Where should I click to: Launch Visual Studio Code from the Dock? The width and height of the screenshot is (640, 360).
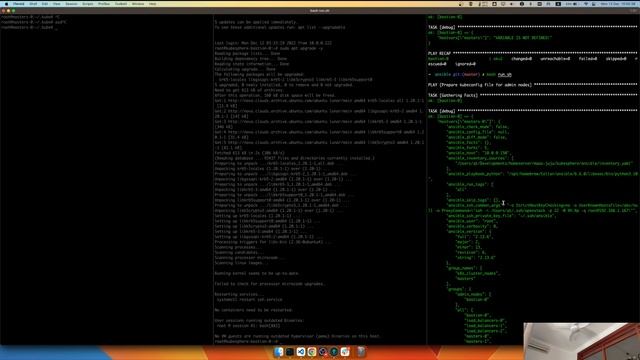click(301, 351)
